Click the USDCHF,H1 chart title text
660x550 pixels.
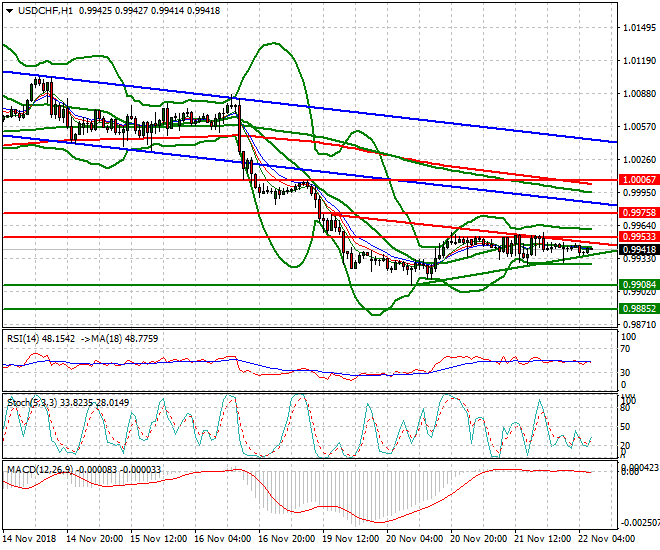click(45, 11)
